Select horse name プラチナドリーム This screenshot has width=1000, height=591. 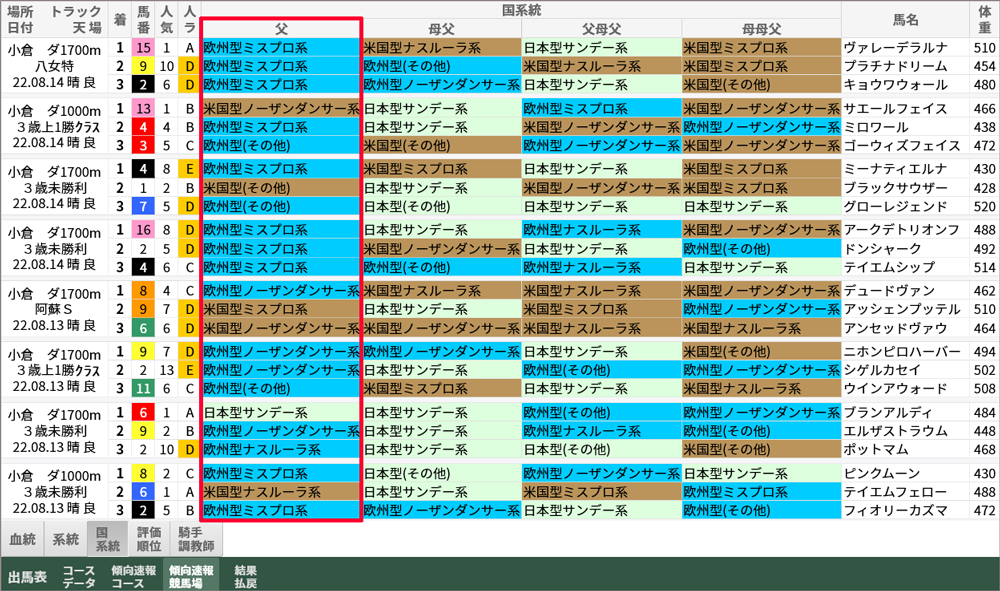click(895, 66)
